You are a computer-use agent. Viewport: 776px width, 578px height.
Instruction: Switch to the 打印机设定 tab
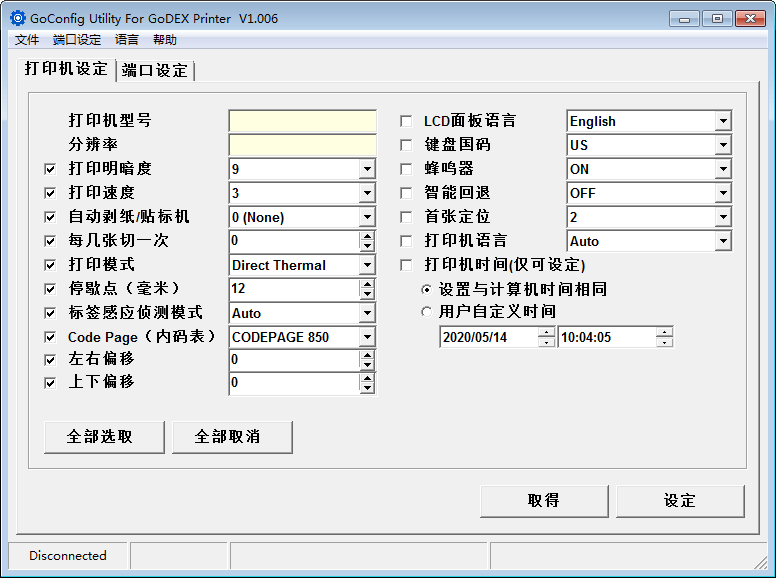pyautogui.click(x=66, y=68)
